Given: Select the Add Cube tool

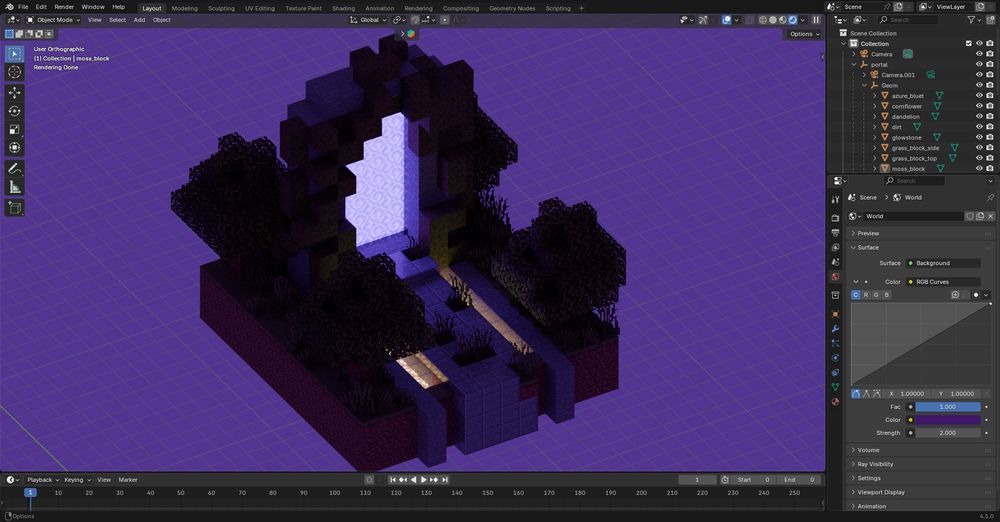Looking at the screenshot, I should tap(15, 207).
